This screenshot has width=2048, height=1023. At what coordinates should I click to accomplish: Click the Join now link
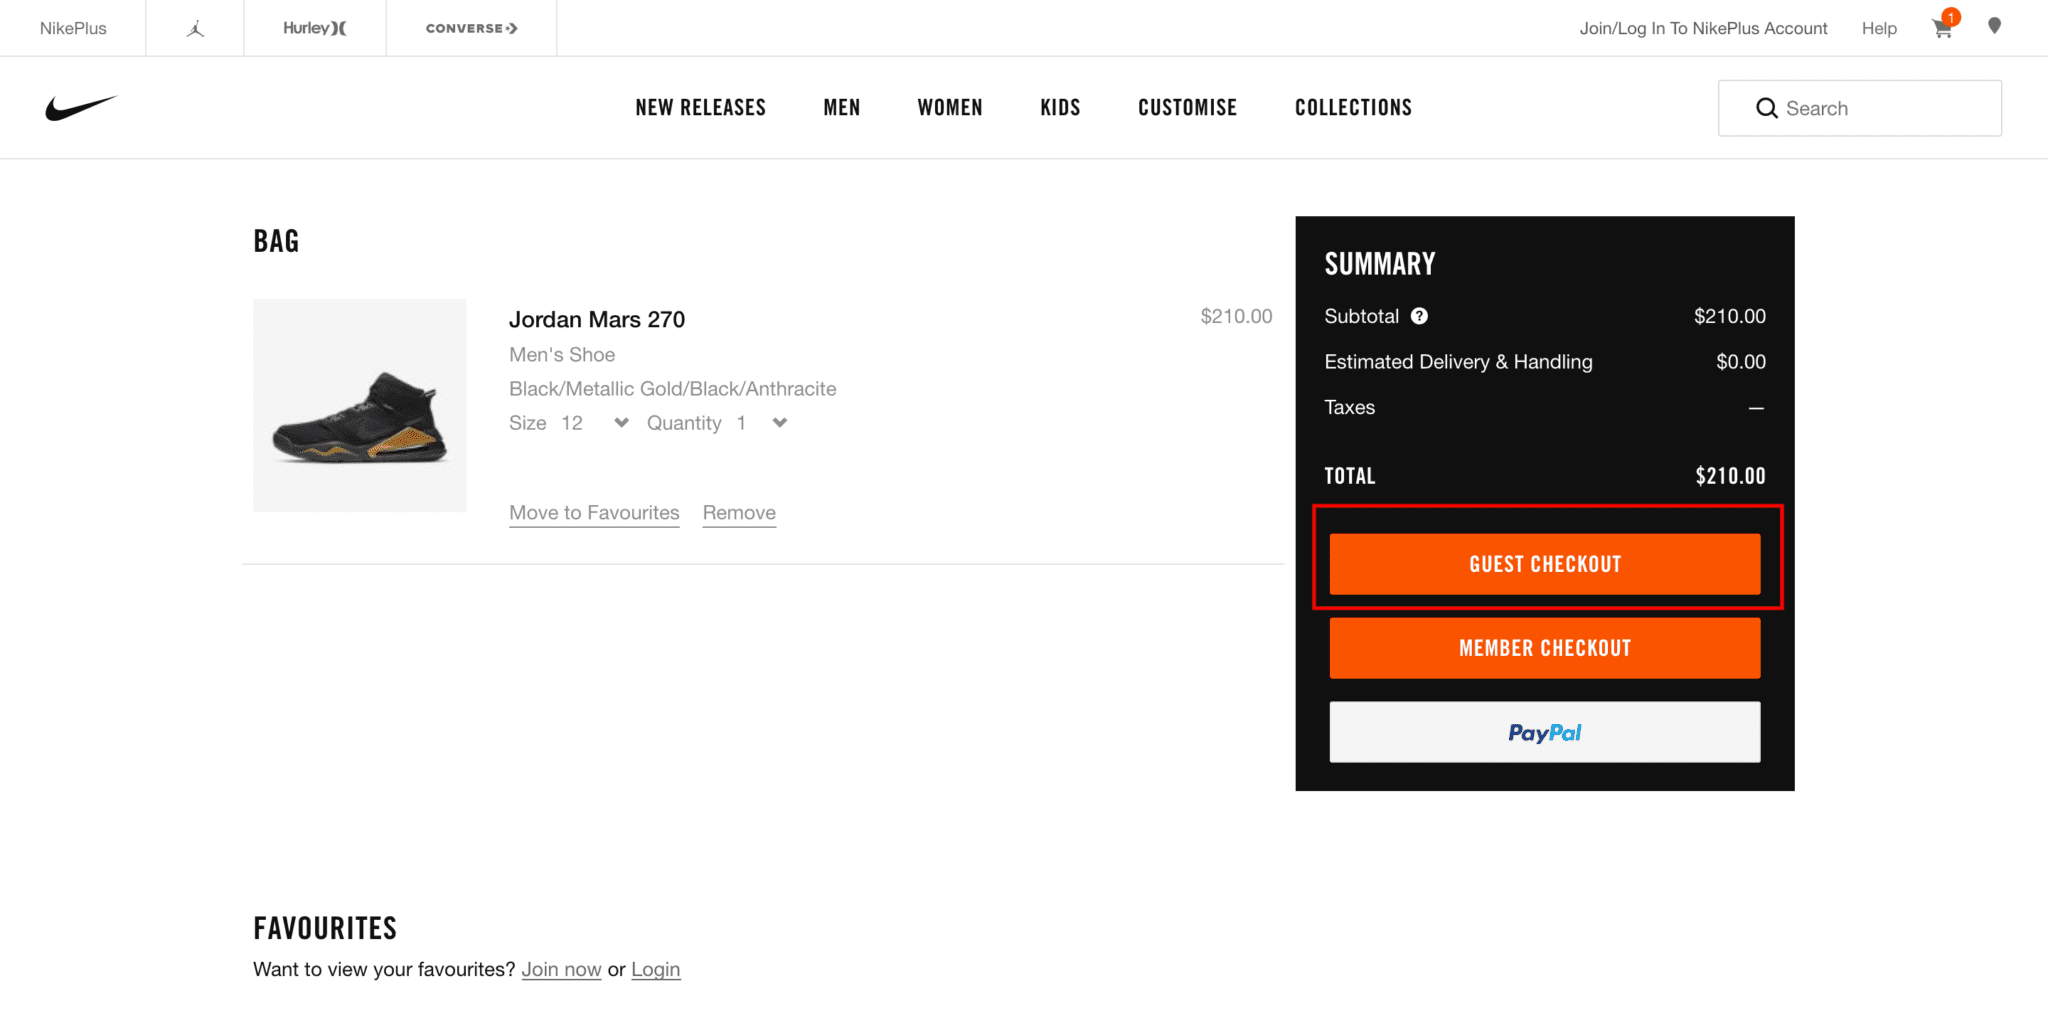[x=561, y=969]
